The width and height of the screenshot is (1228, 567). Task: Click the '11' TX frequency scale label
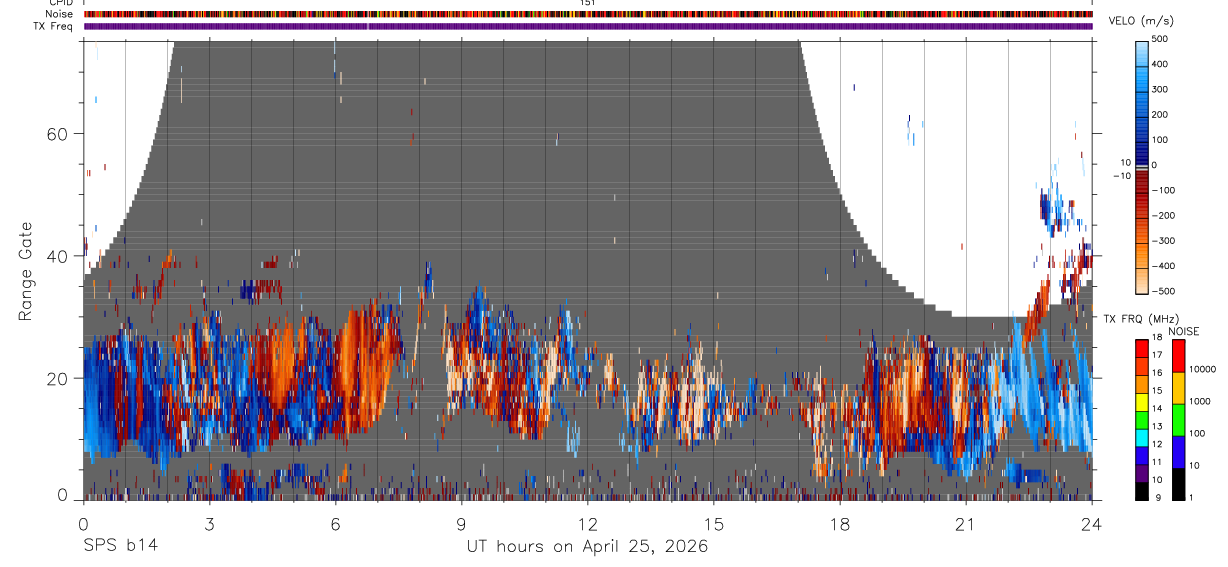[x=1158, y=463]
